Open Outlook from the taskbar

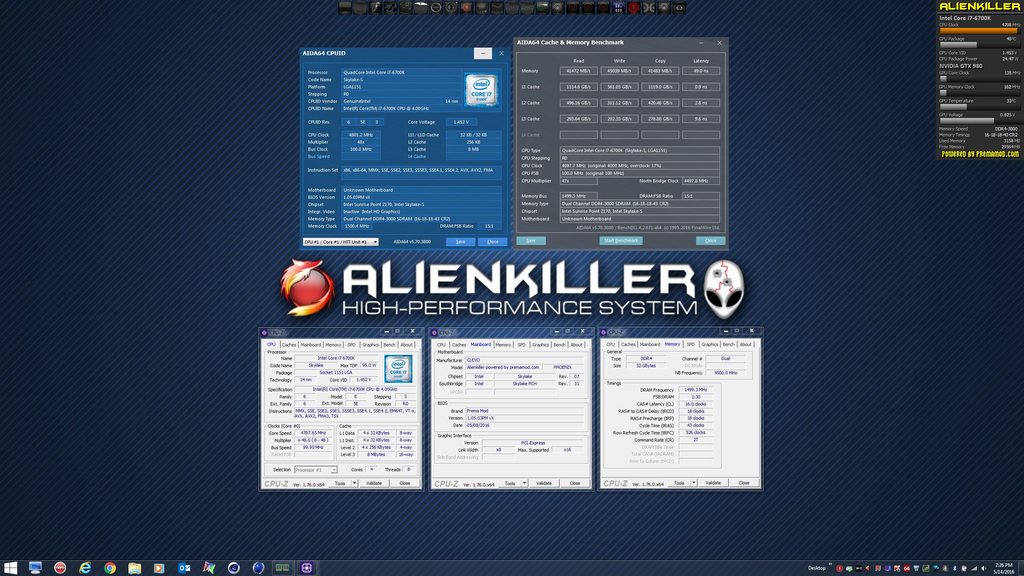(184, 568)
